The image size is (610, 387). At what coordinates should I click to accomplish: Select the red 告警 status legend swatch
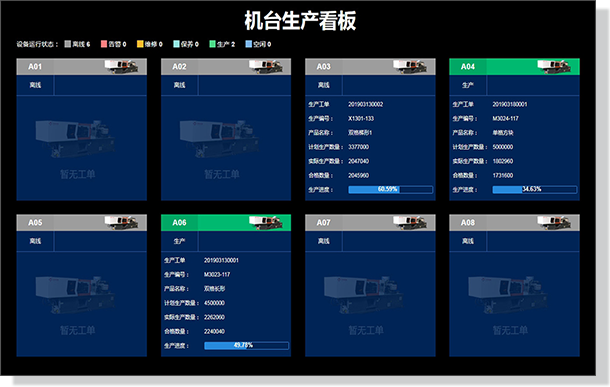point(104,44)
